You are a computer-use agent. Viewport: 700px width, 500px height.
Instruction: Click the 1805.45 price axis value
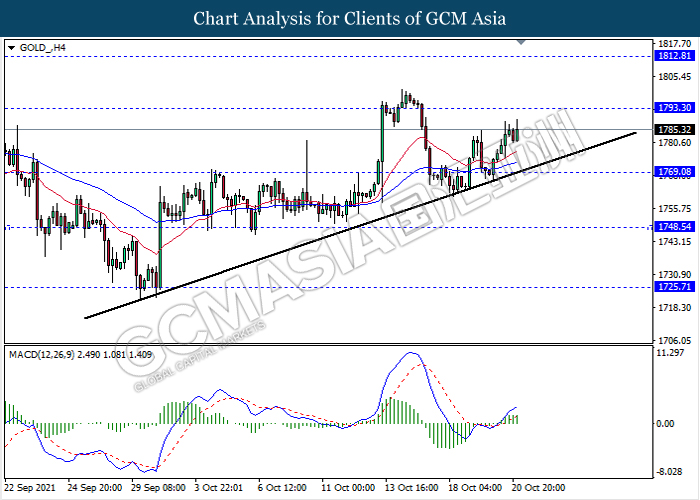(675, 77)
